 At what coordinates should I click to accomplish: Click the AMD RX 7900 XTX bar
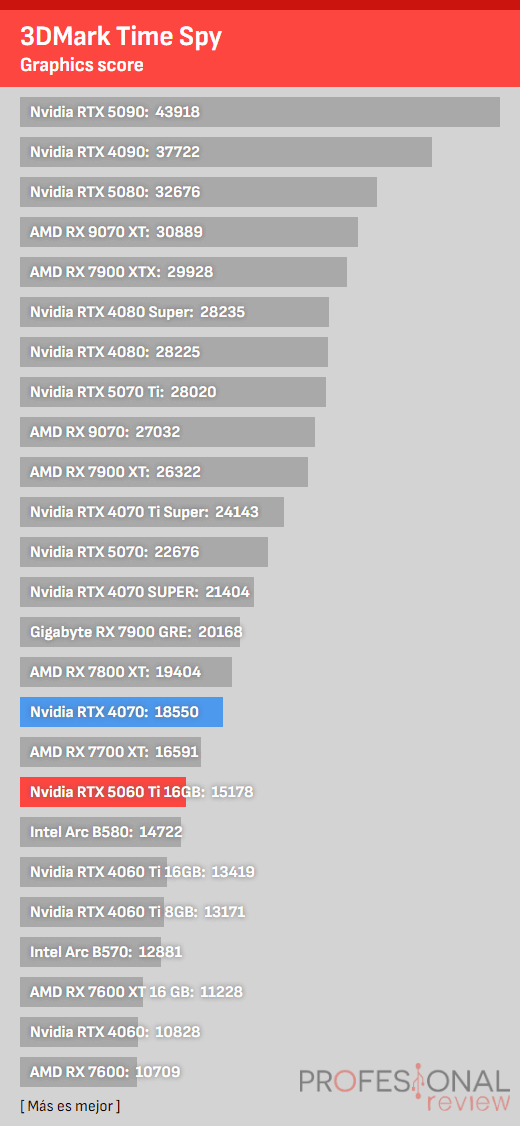pyautogui.click(x=183, y=271)
